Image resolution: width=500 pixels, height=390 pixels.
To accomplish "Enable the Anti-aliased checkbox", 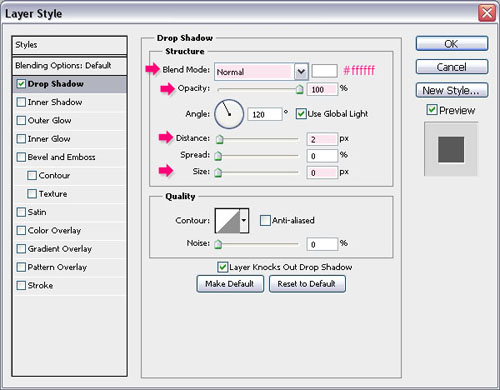I will coord(265,221).
